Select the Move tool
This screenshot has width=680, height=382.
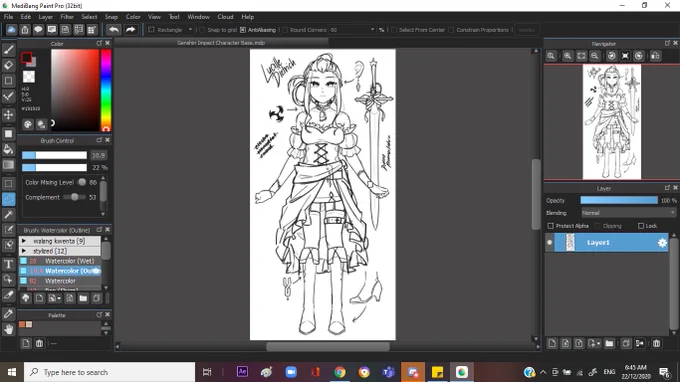click(8, 115)
